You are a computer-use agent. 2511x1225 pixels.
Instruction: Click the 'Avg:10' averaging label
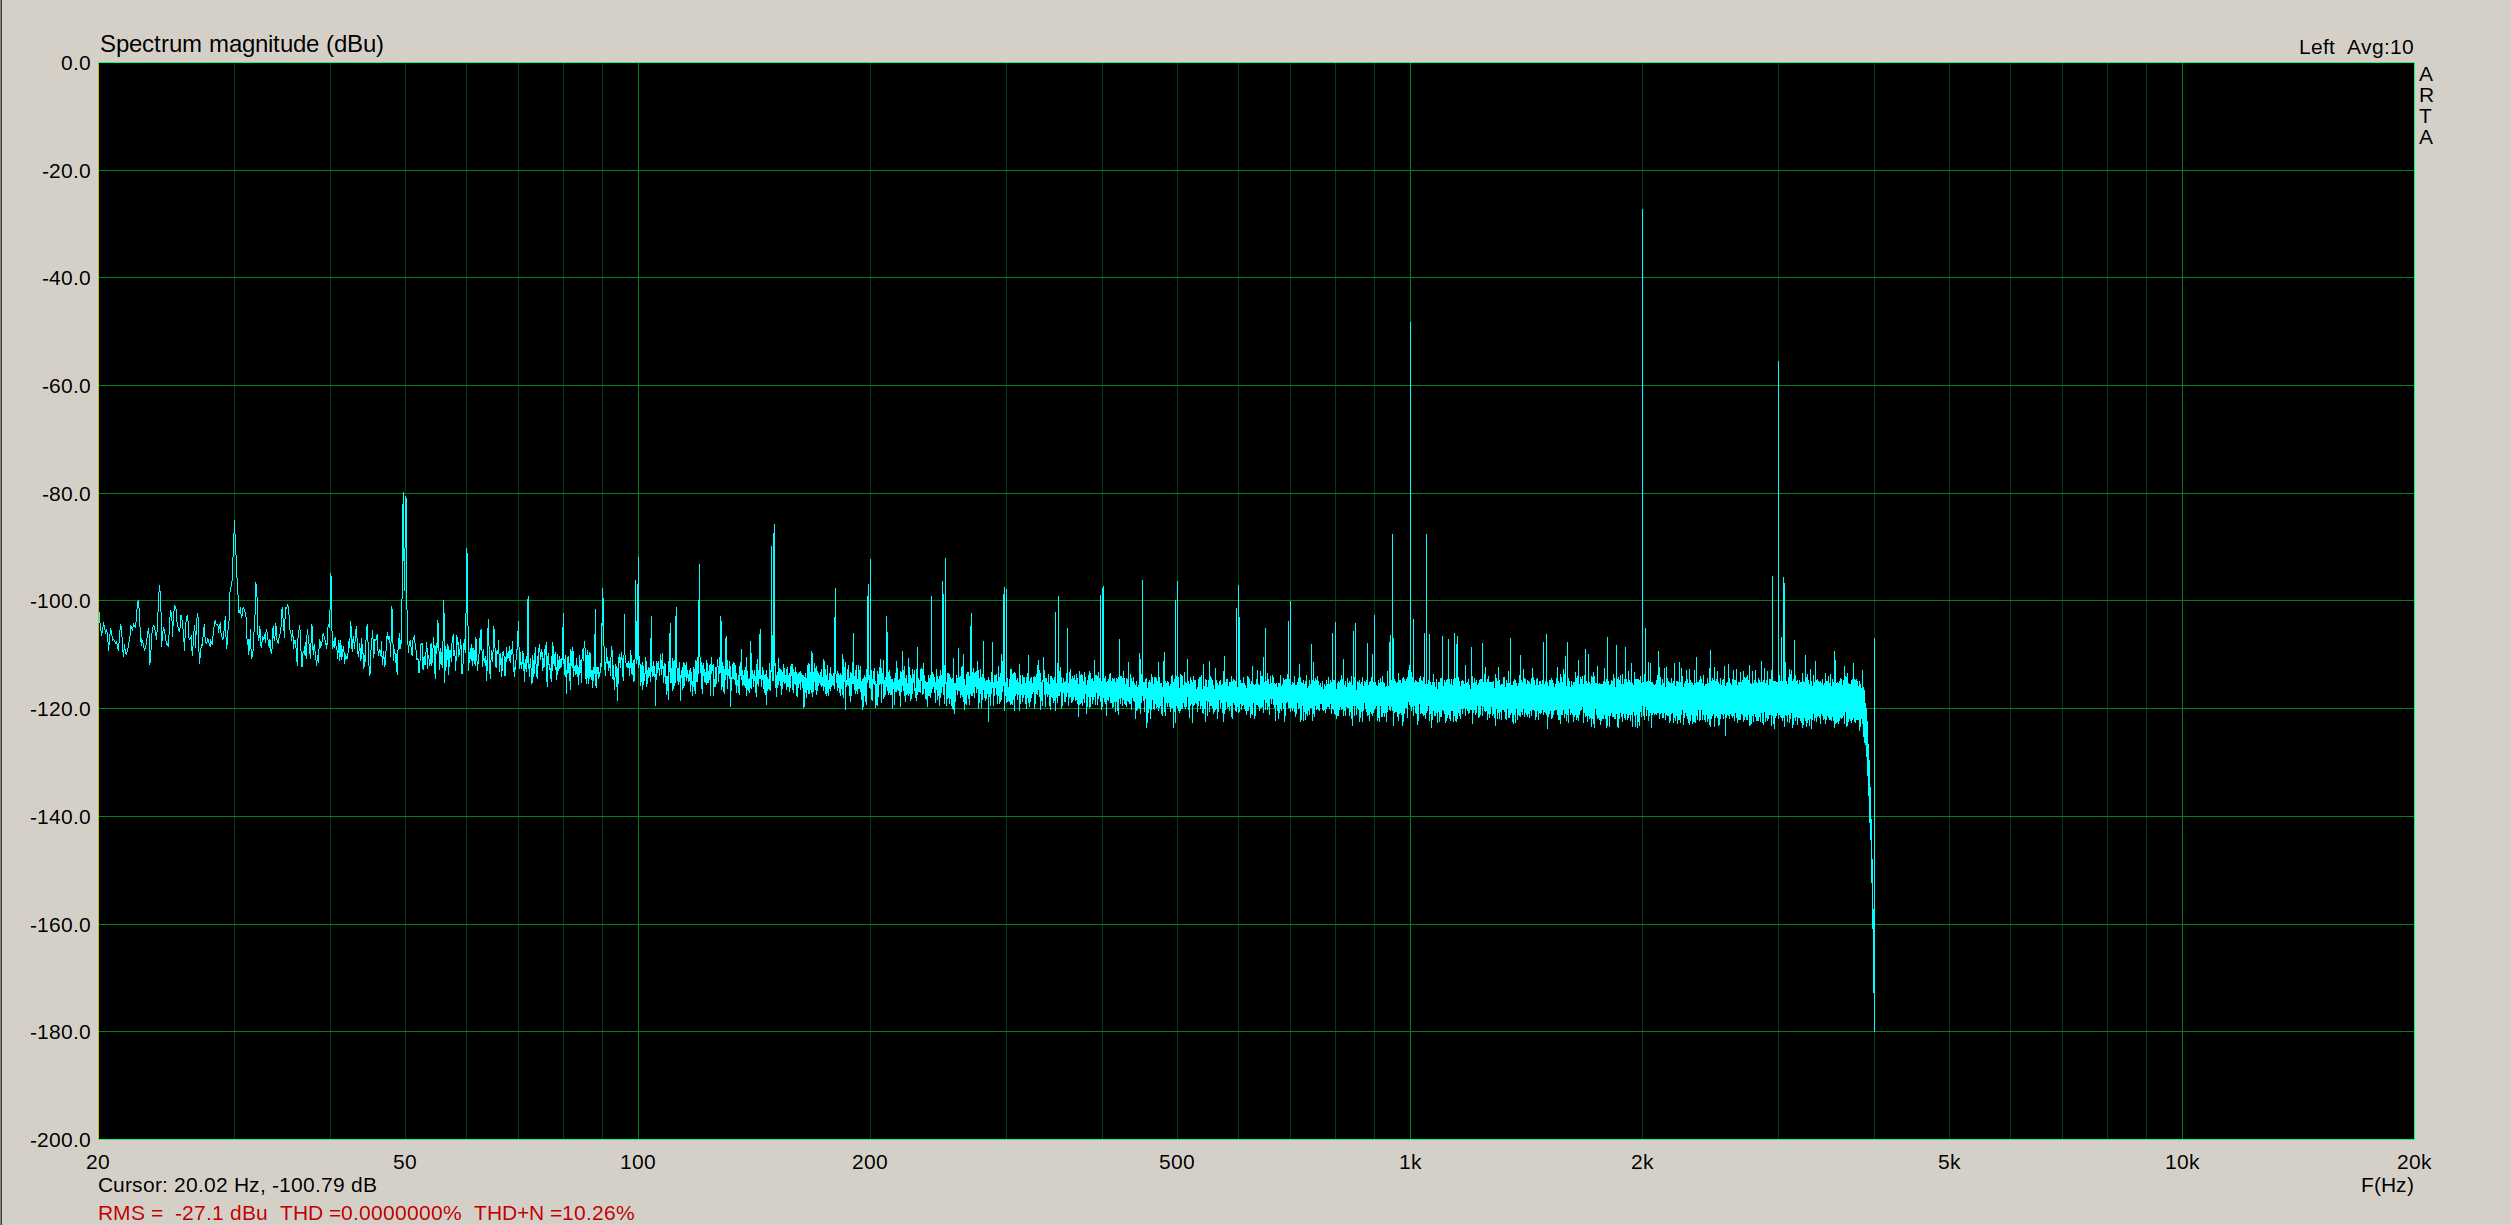coord(2380,47)
